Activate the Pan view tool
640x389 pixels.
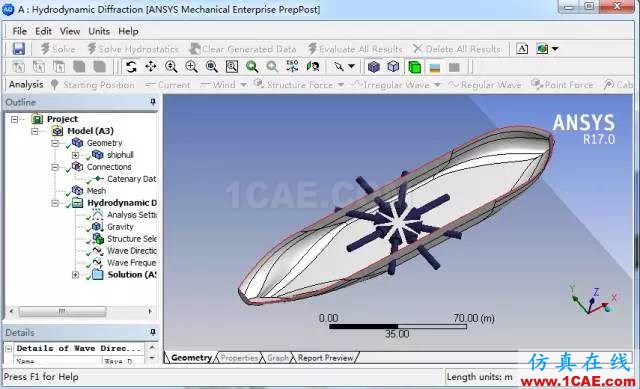coord(151,67)
